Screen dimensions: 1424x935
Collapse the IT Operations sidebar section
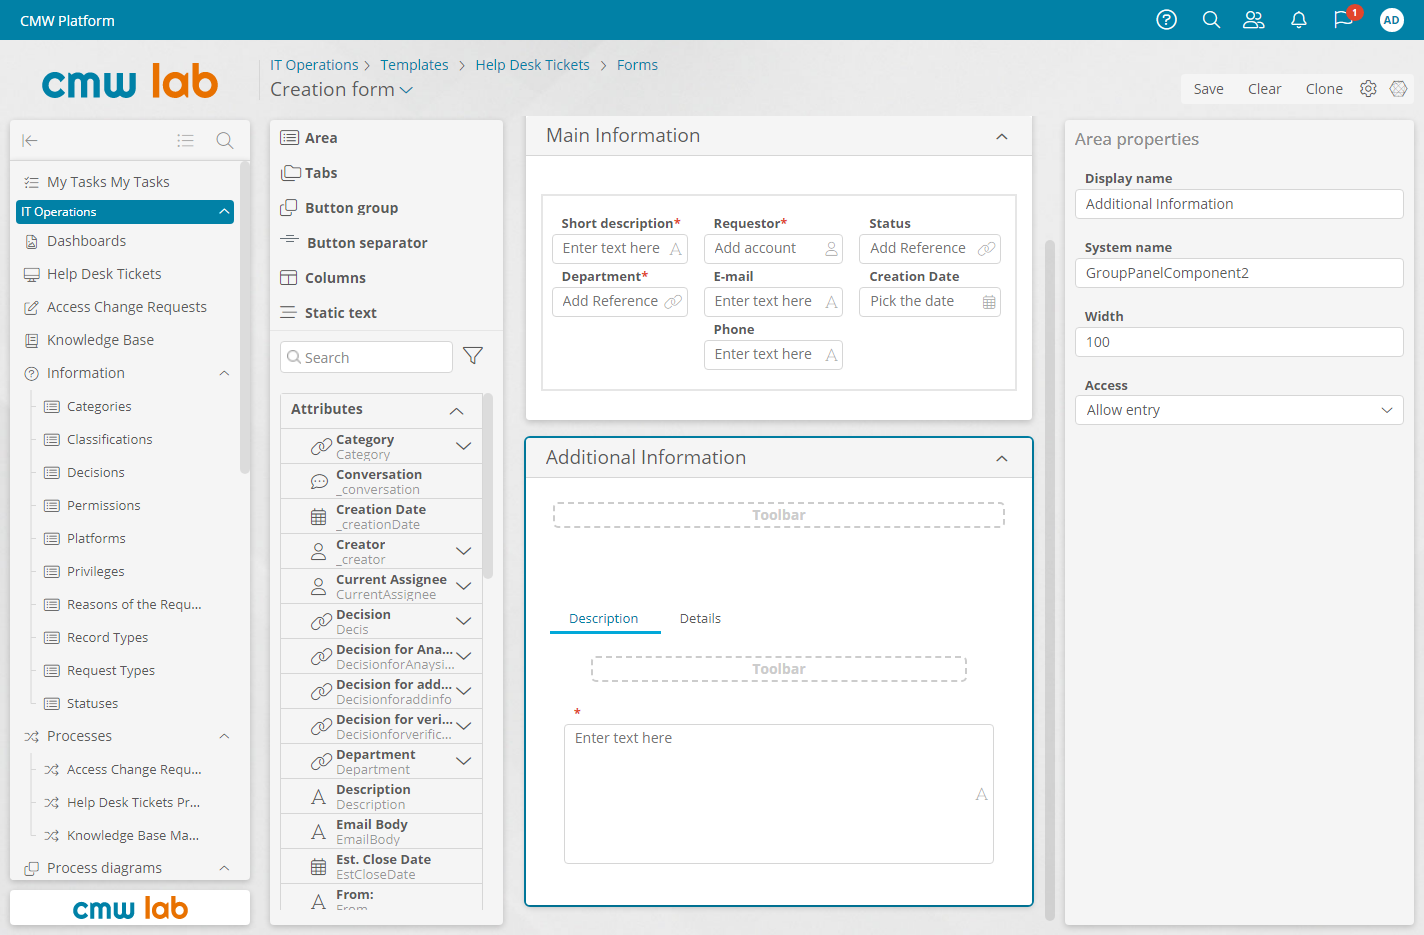[224, 211]
